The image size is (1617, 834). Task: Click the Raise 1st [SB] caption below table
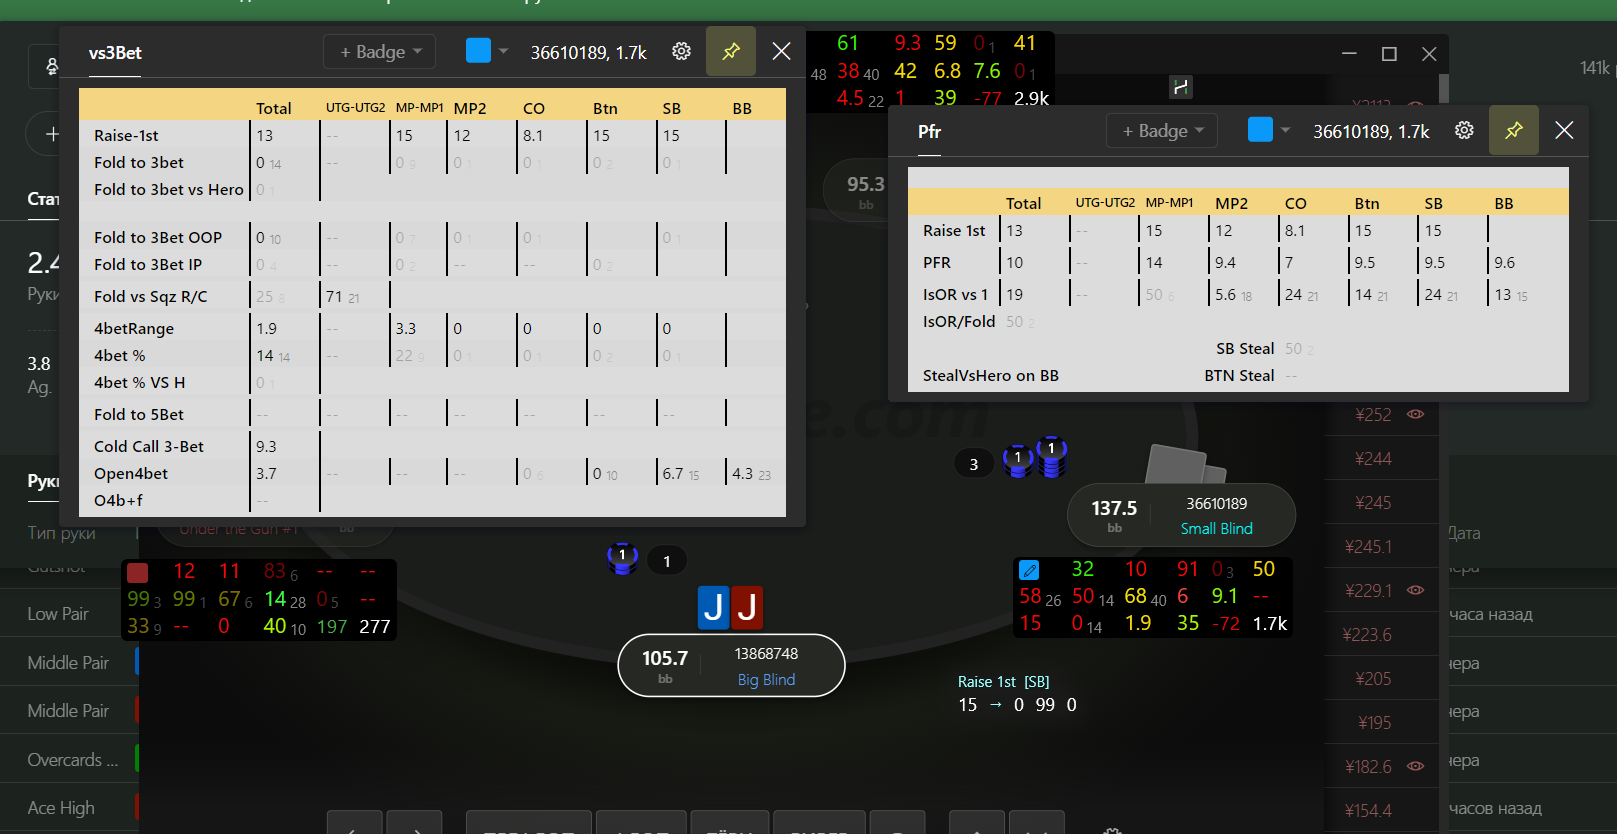click(x=1004, y=682)
